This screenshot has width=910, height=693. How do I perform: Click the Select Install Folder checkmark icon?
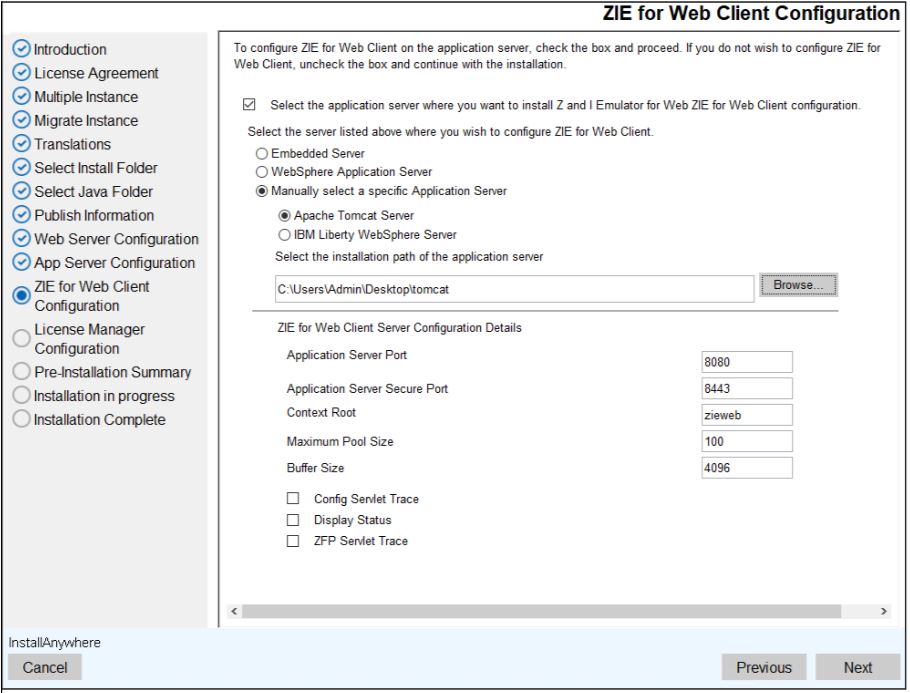(x=21, y=167)
